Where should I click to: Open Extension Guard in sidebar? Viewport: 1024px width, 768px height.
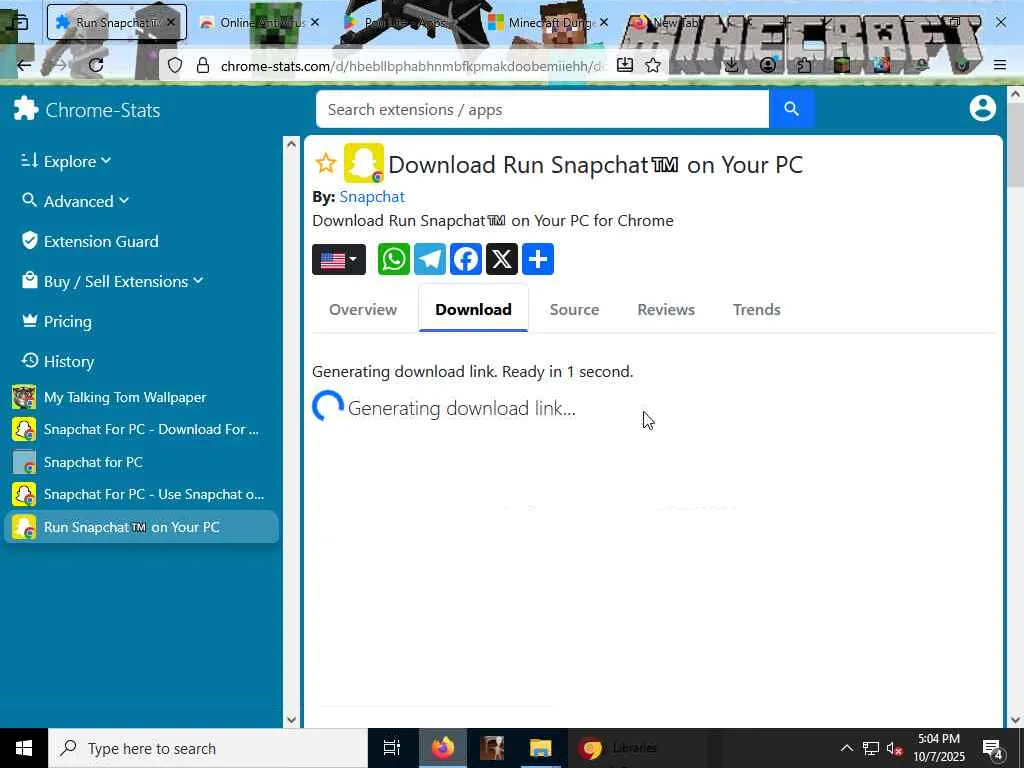pyautogui.click(x=89, y=241)
